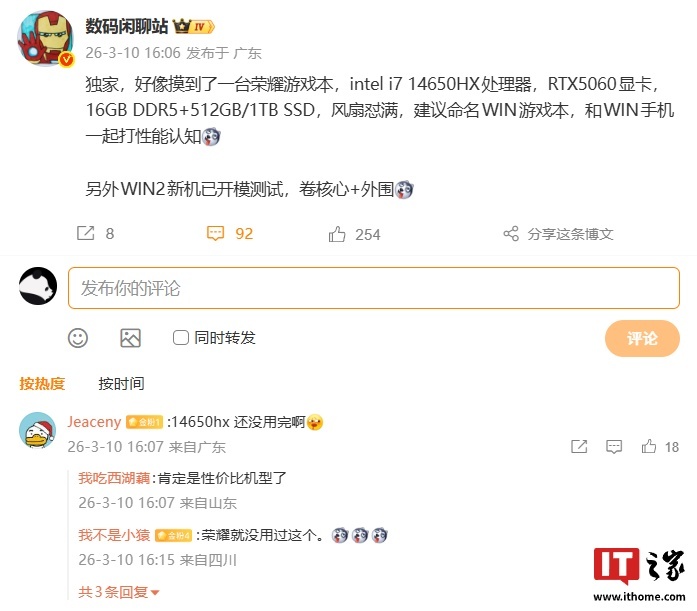Expand the 共3条回复 replies
Viewport: 697px width, 611px height.
coord(119,592)
